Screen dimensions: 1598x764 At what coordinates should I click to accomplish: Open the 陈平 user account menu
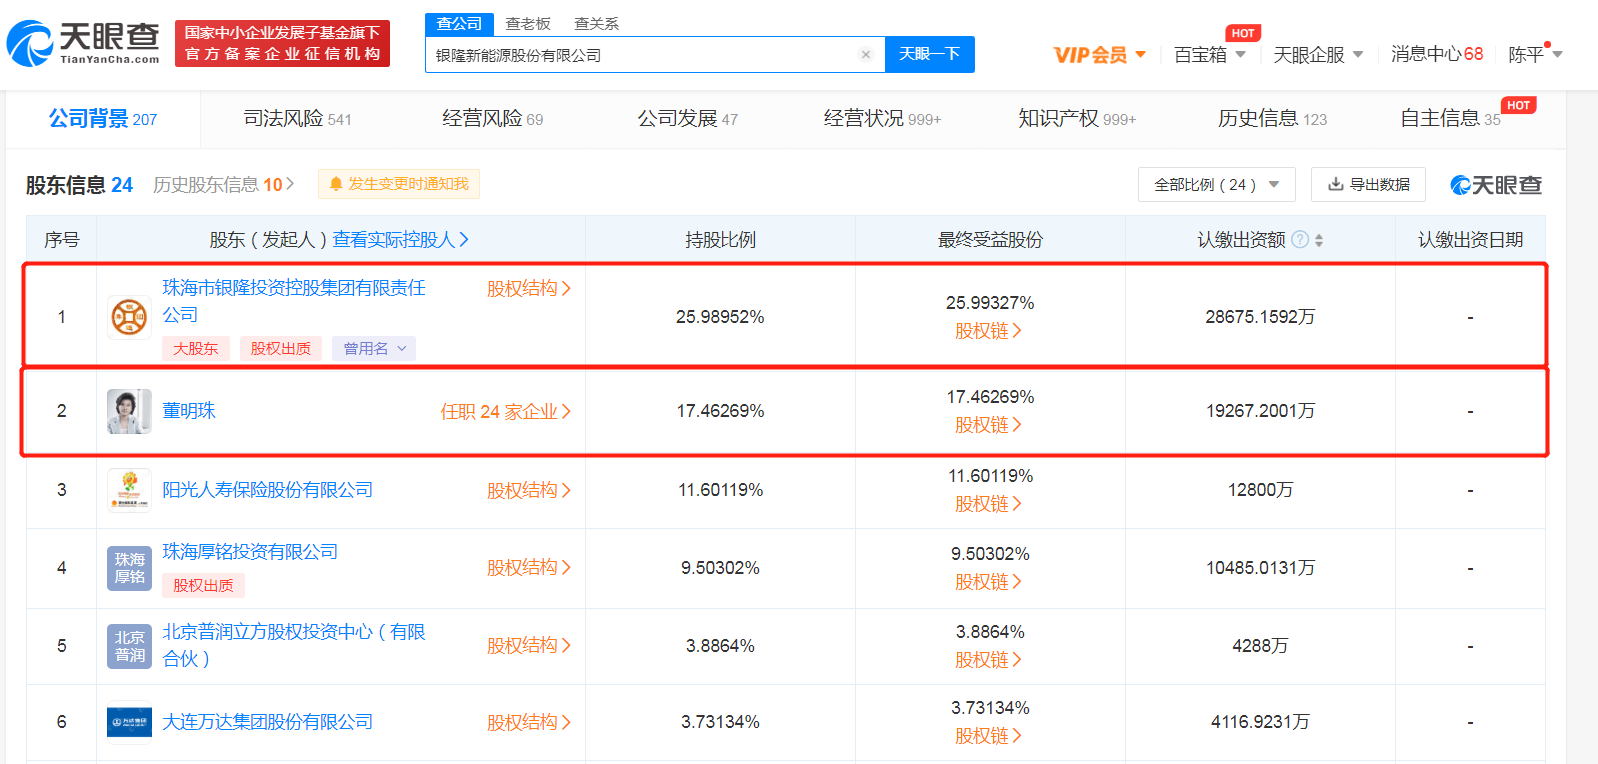coord(1535,54)
